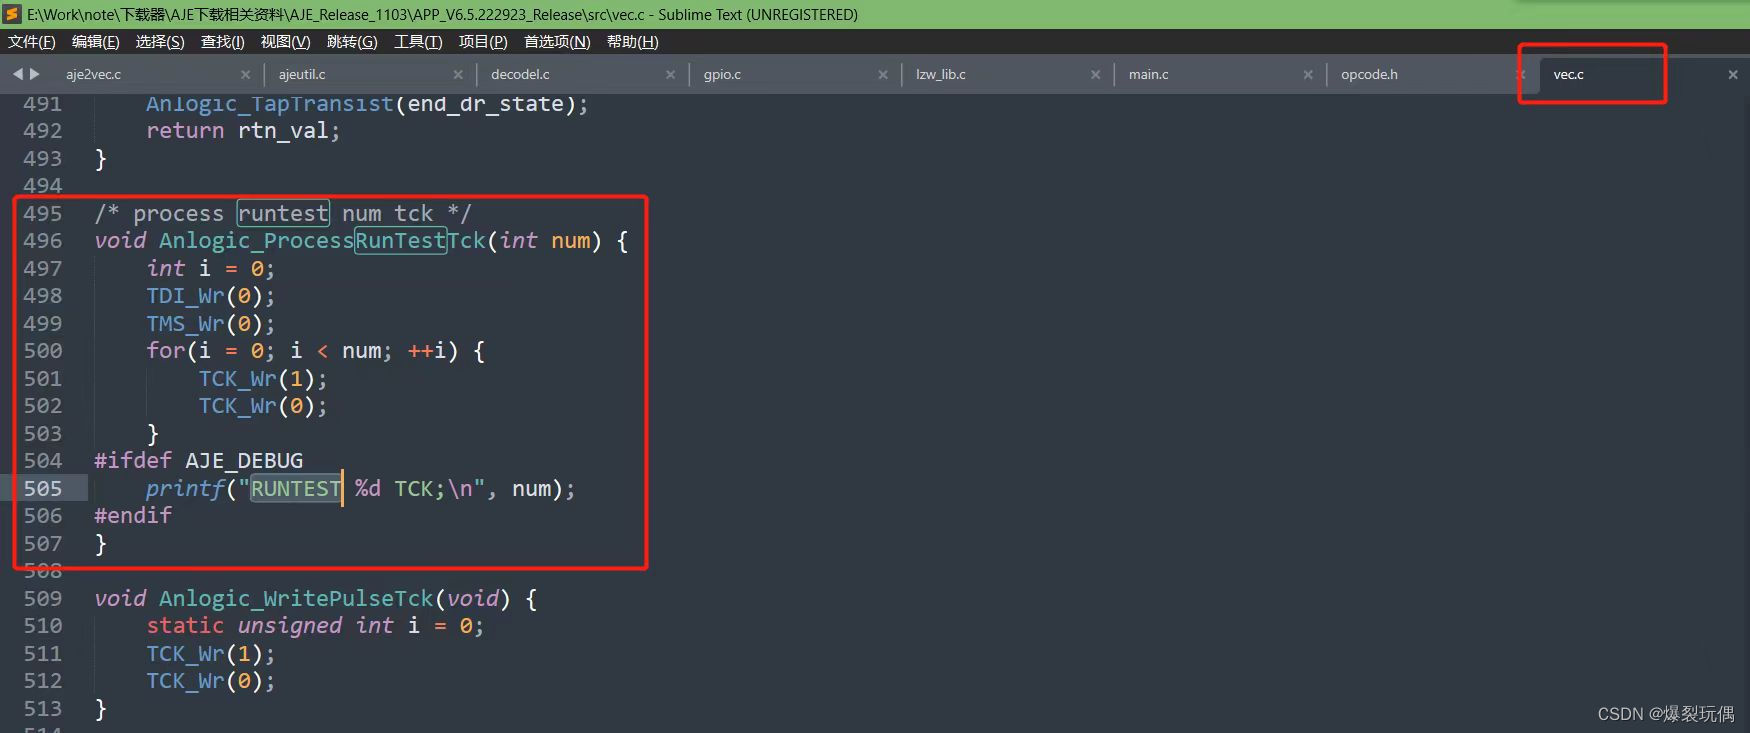The height and width of the screenshot is (733, 1750).
Task: Click the "TDI_Wr(0);" statement
Action: (210, 296)
